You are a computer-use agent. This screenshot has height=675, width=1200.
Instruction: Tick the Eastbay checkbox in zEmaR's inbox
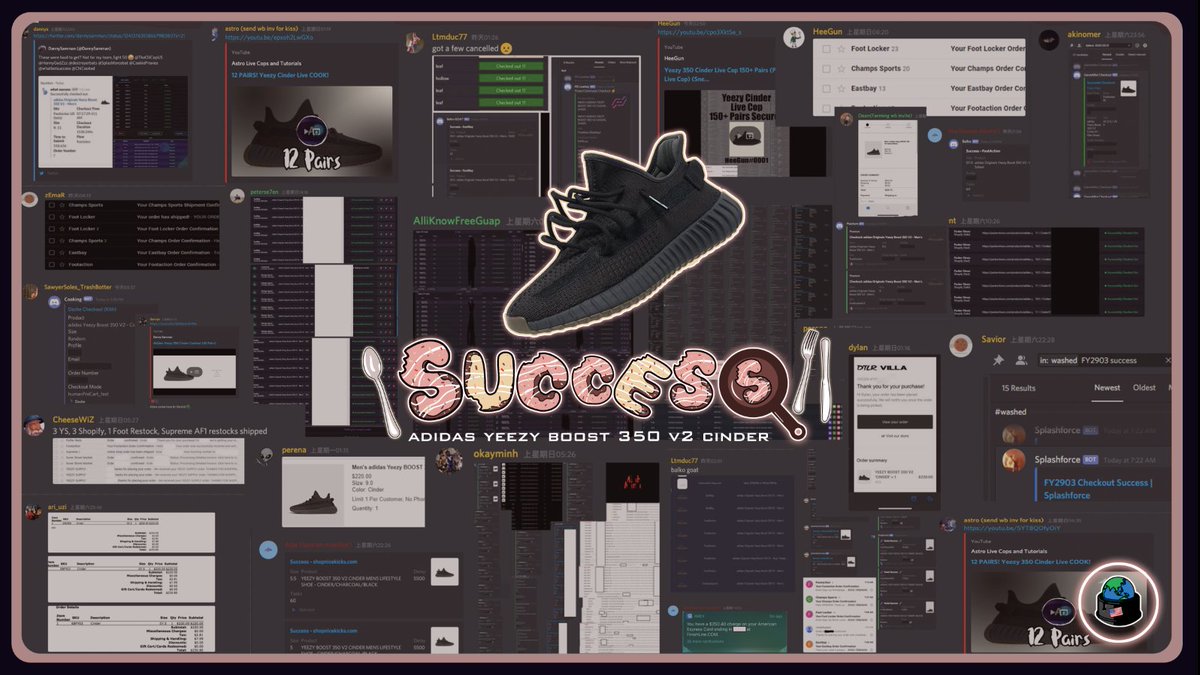click(x=51, y=253)
